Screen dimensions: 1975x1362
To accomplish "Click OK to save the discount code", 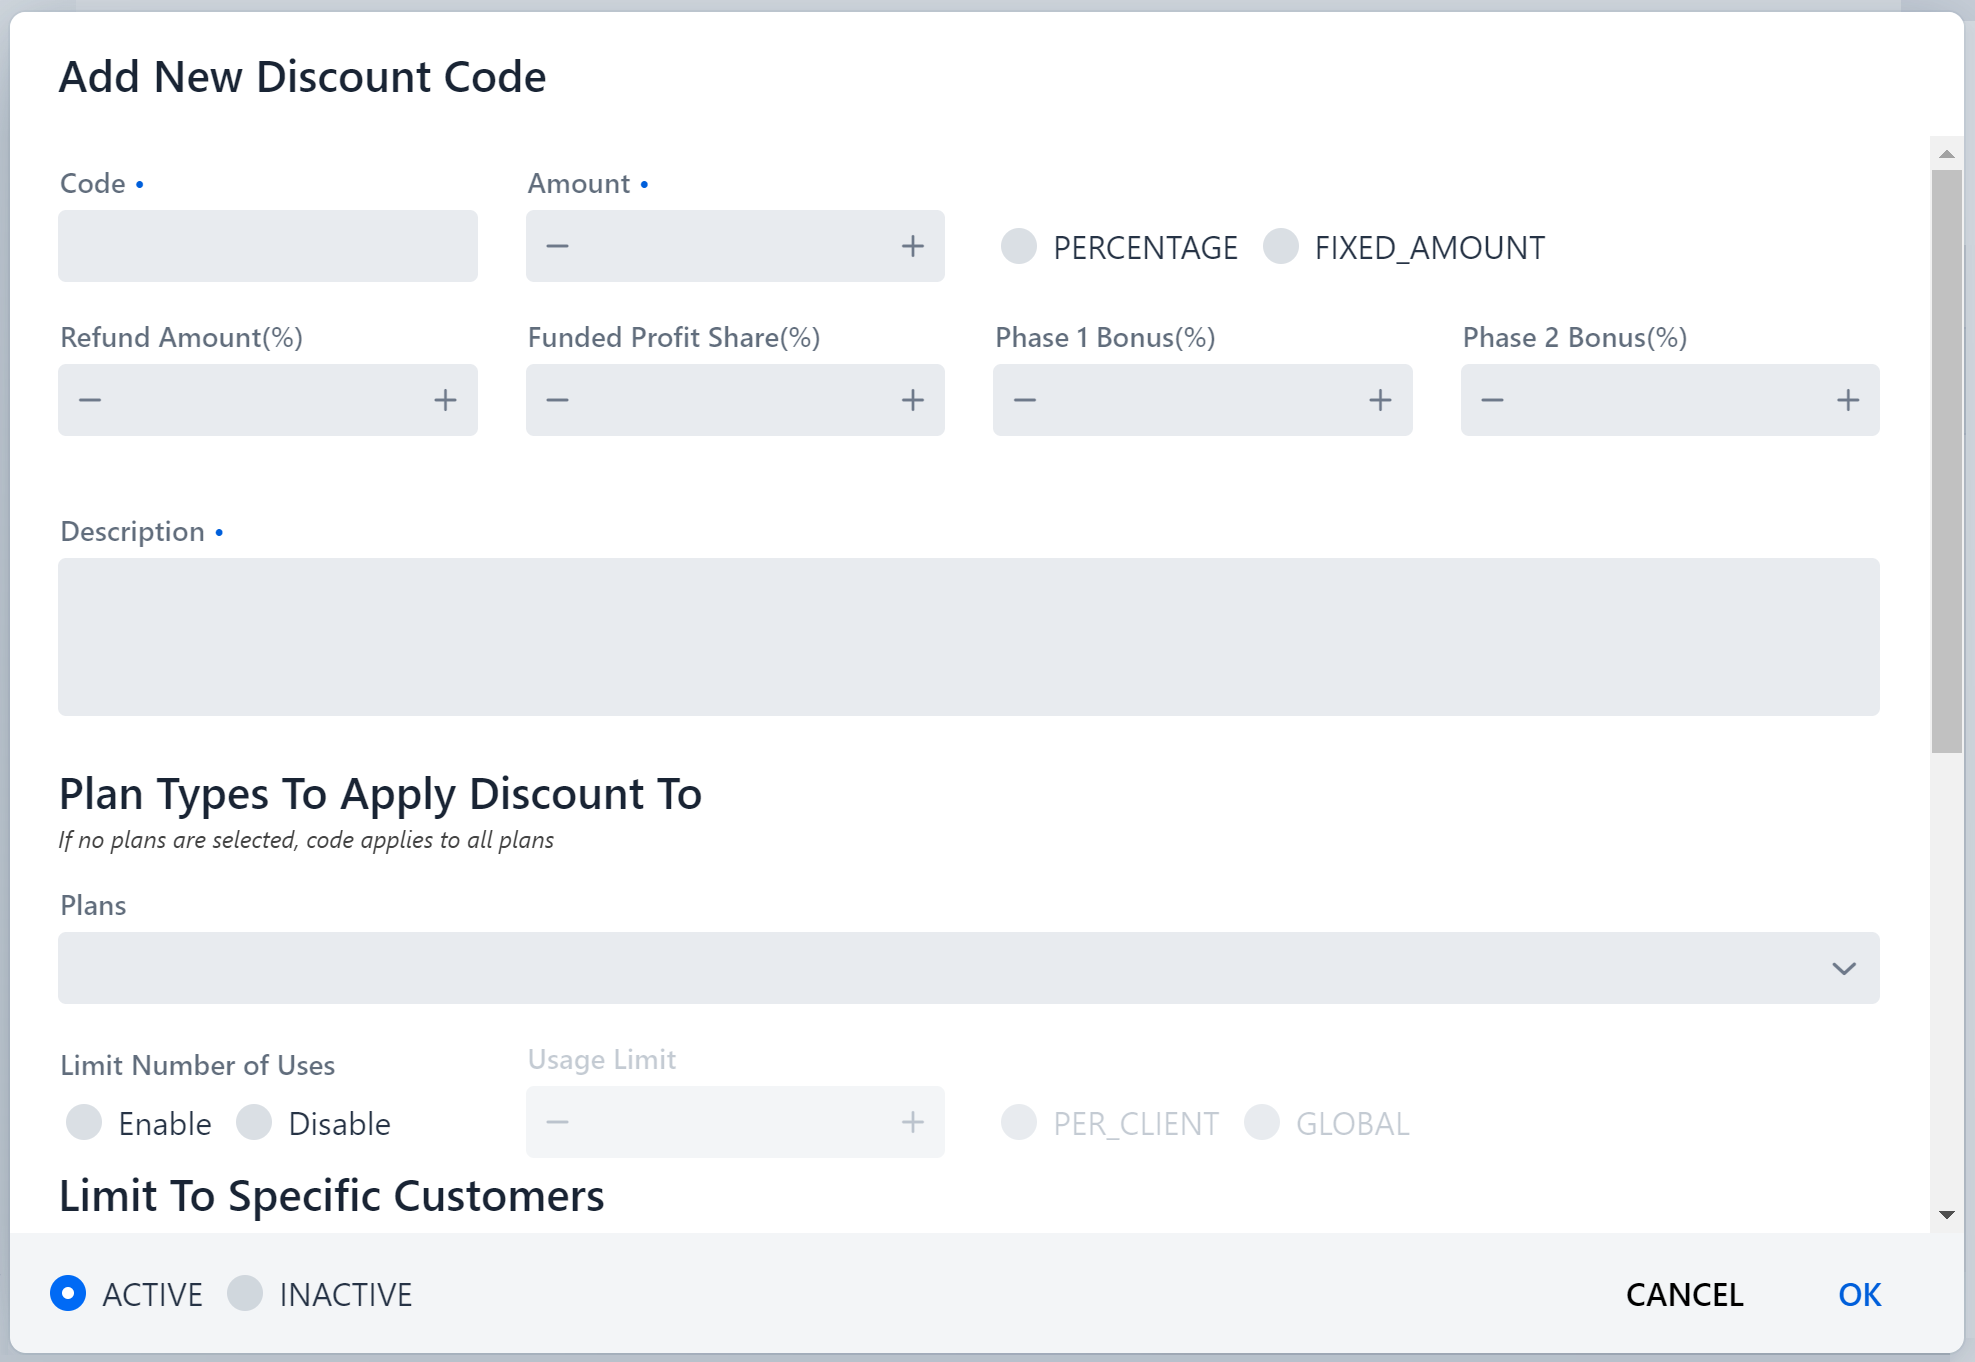I will pos(1859,1294).
